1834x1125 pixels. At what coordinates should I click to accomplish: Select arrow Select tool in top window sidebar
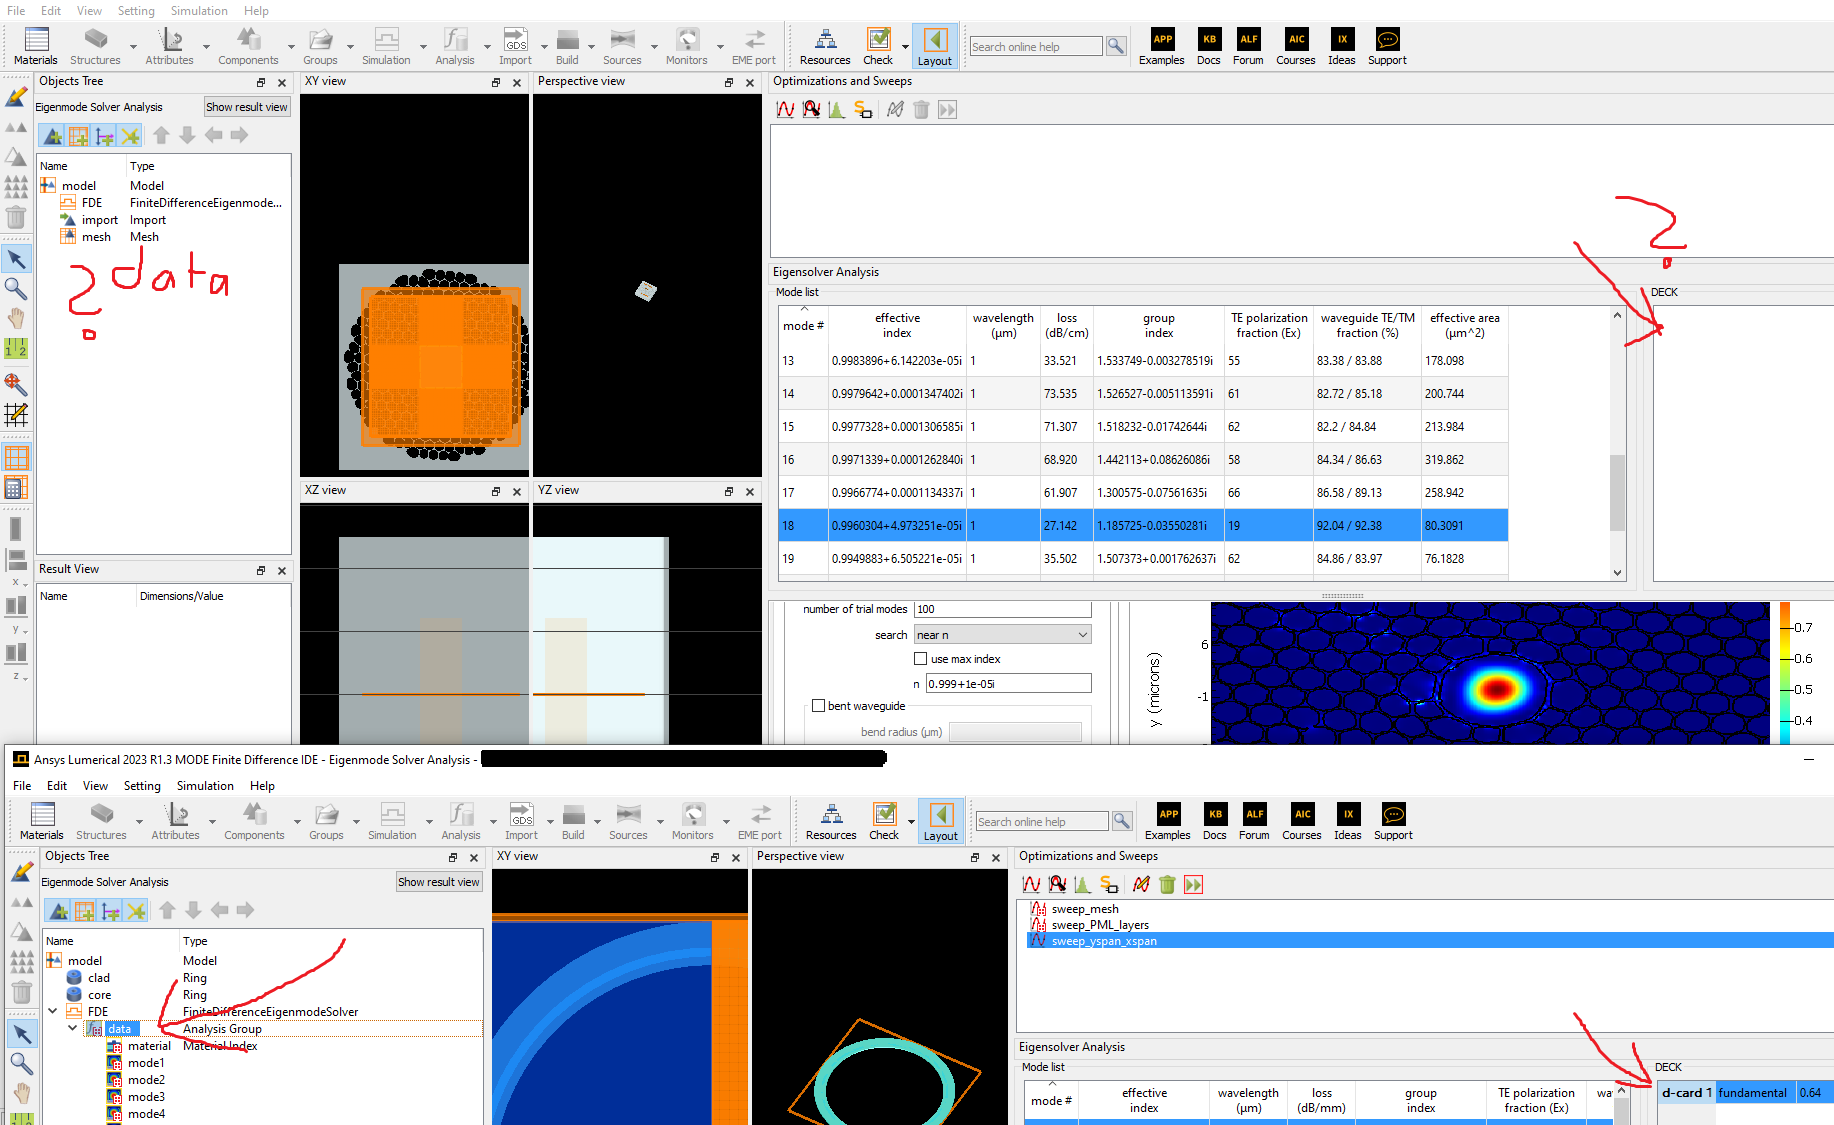[x=17, y=259]
